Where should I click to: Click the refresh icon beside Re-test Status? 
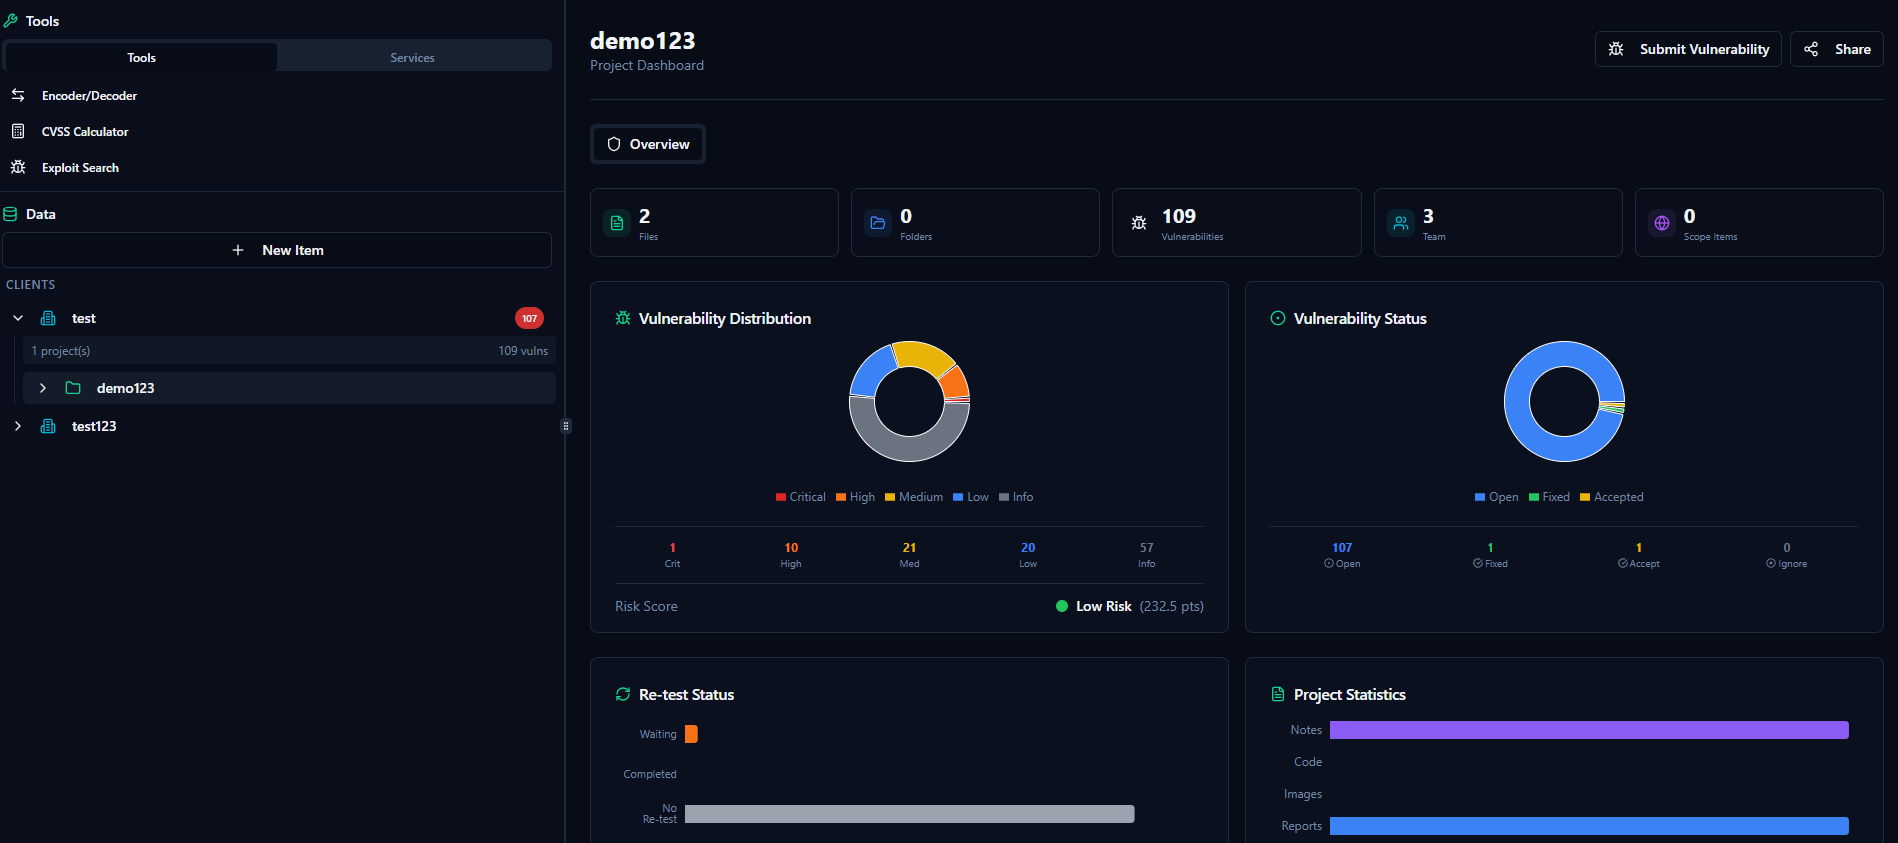click(623, 694)
